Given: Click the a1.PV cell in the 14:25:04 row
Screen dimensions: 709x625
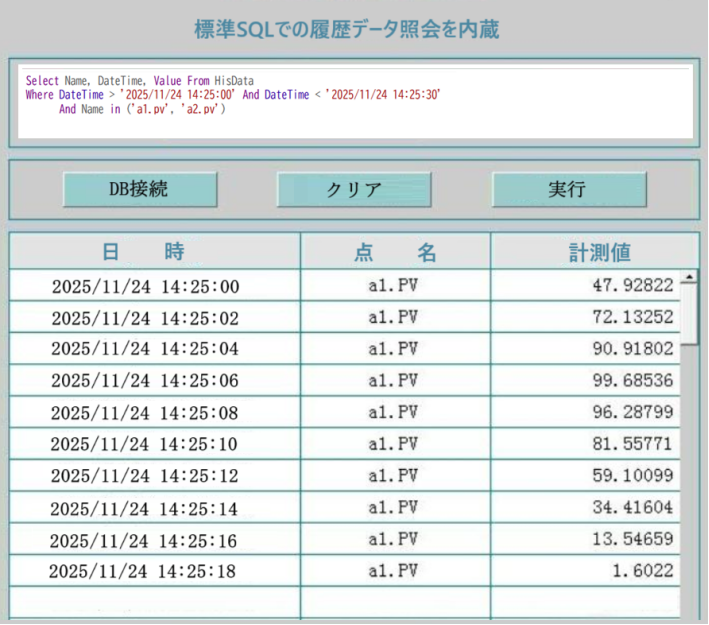Looking at the screenshot, I should pyautogui.click(x=393, y=349).
